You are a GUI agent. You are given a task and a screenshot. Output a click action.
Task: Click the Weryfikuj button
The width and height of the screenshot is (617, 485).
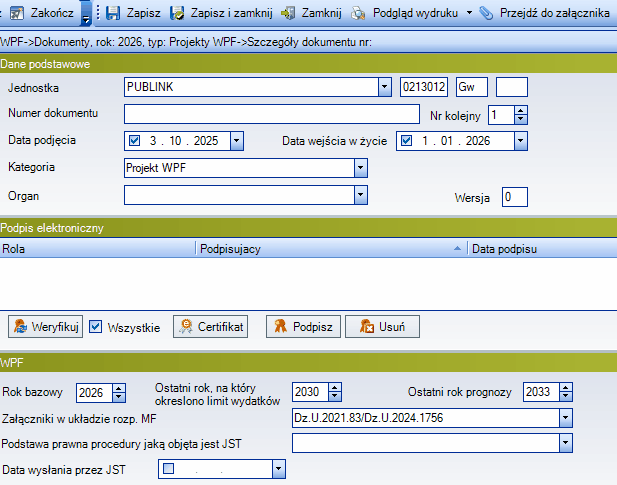[x=45, y=327]
